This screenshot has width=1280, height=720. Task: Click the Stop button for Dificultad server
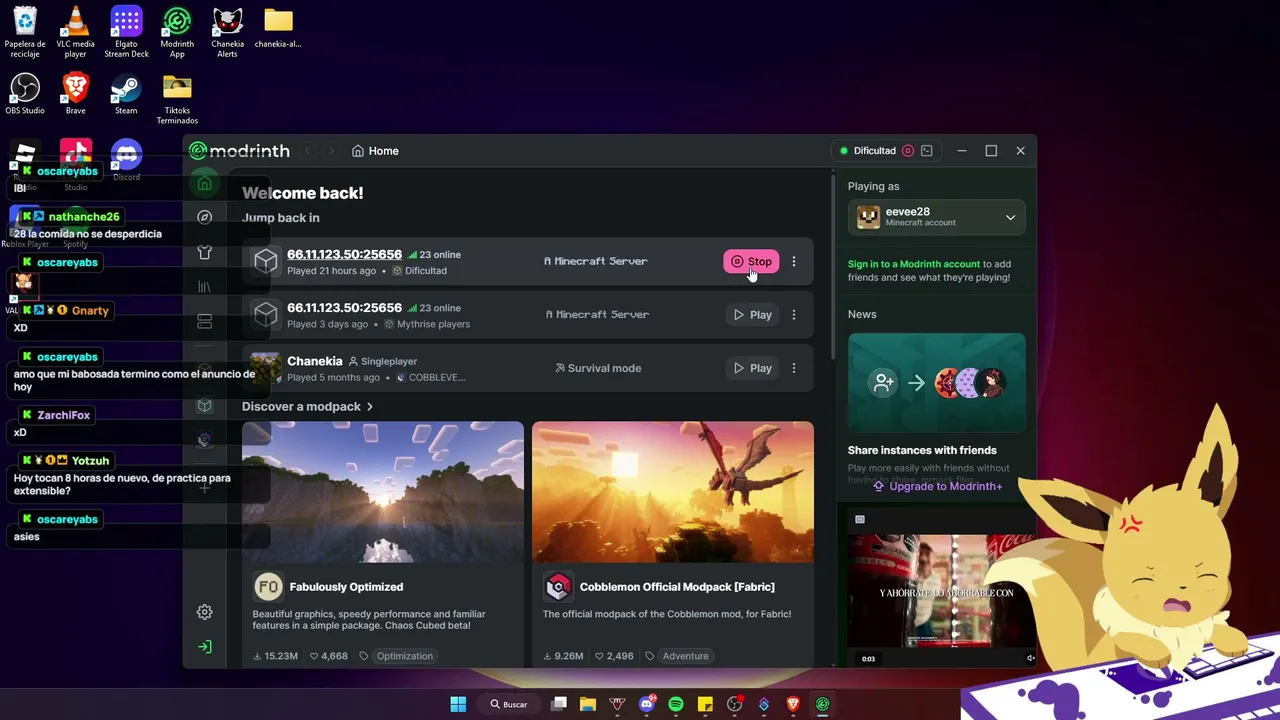coord(751,262)
